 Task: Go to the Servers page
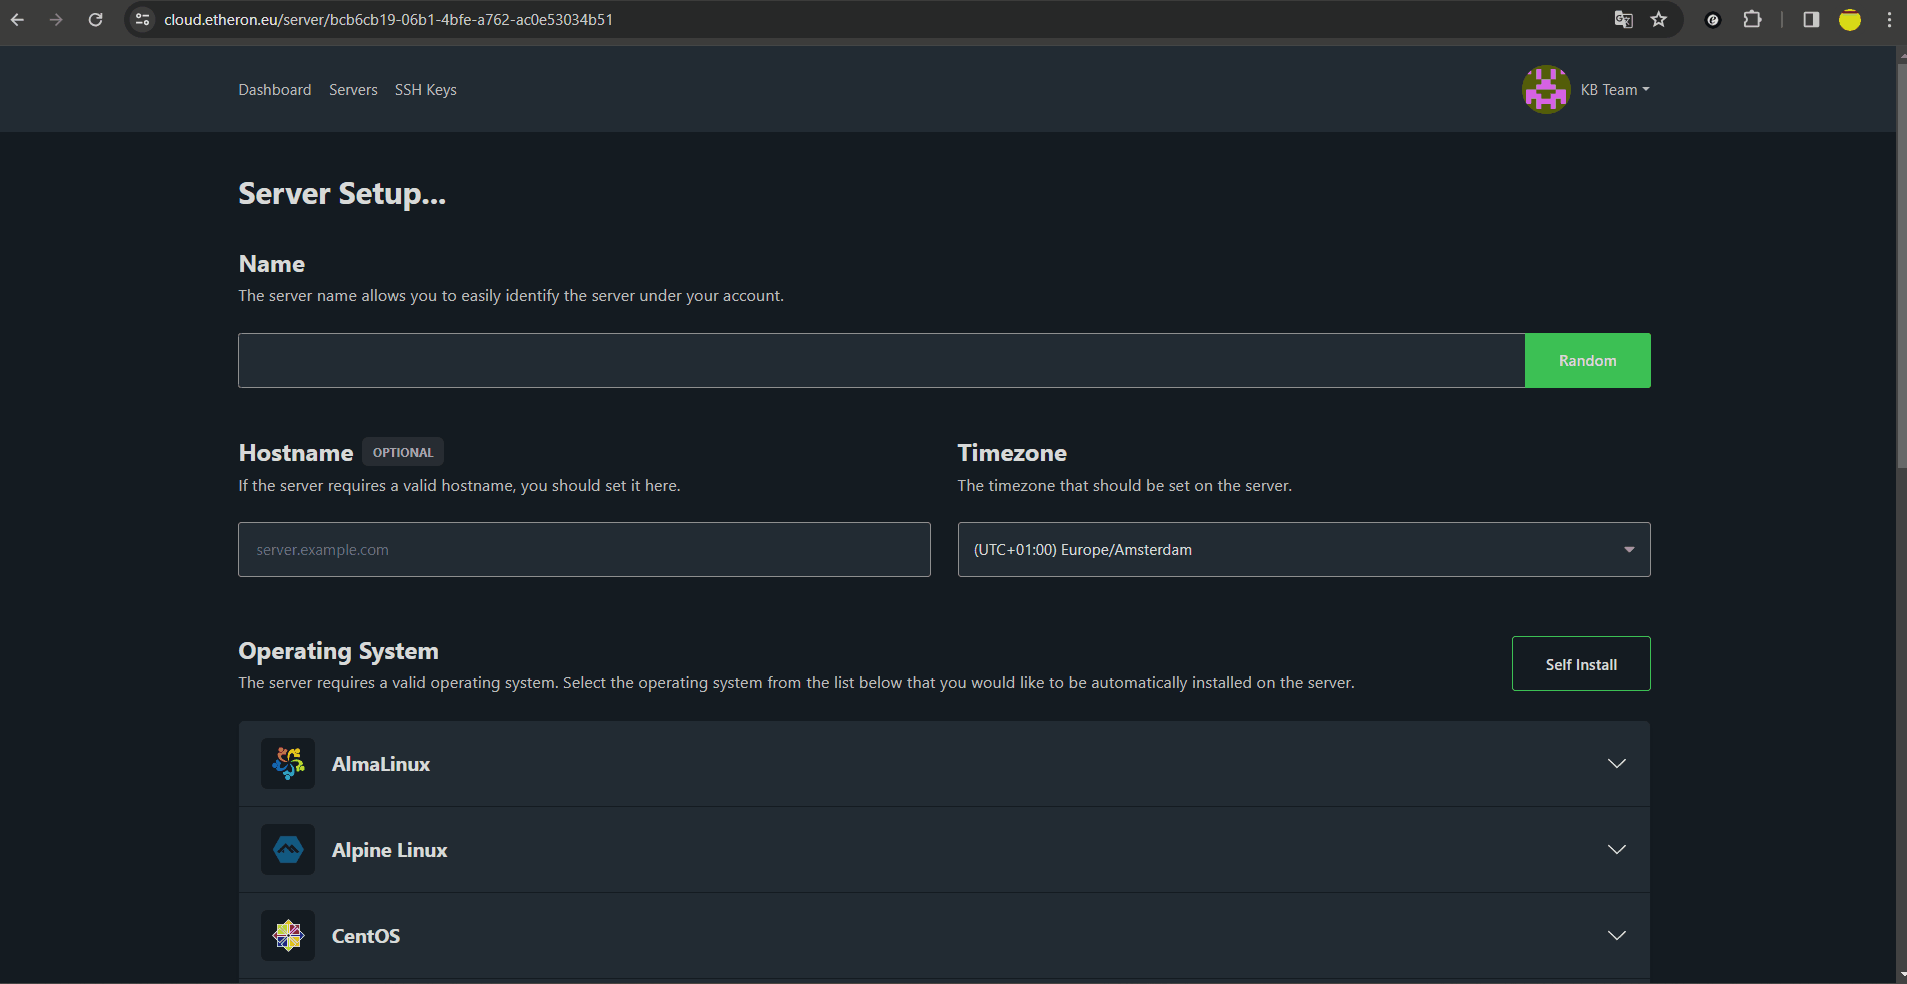pos(353,90)
